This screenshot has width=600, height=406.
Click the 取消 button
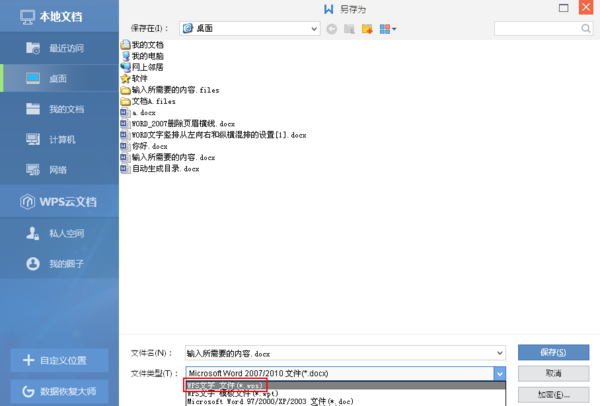(553, 373)
